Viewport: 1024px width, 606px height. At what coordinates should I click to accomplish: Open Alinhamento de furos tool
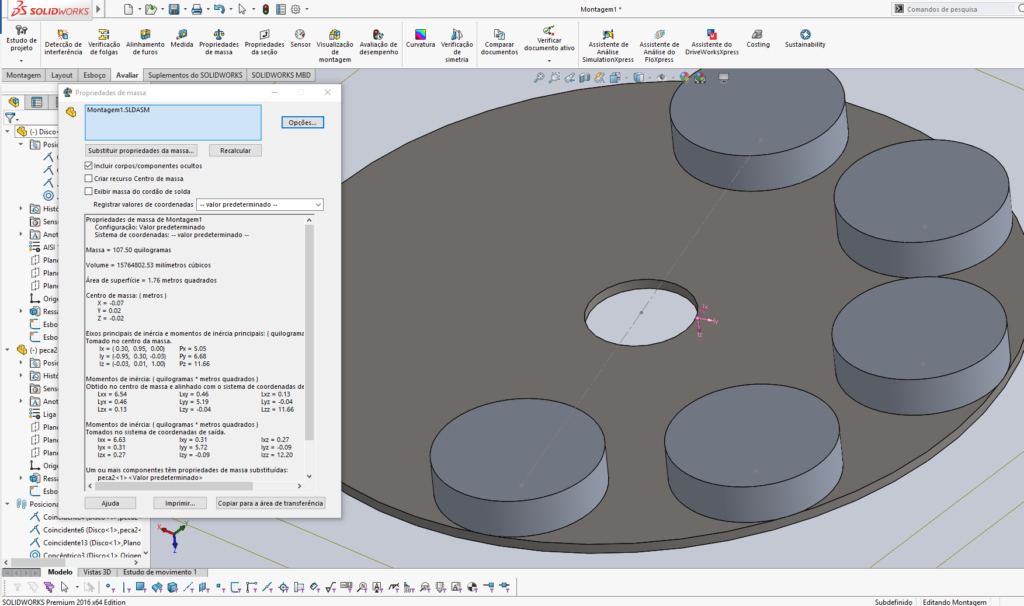[145, 42]
